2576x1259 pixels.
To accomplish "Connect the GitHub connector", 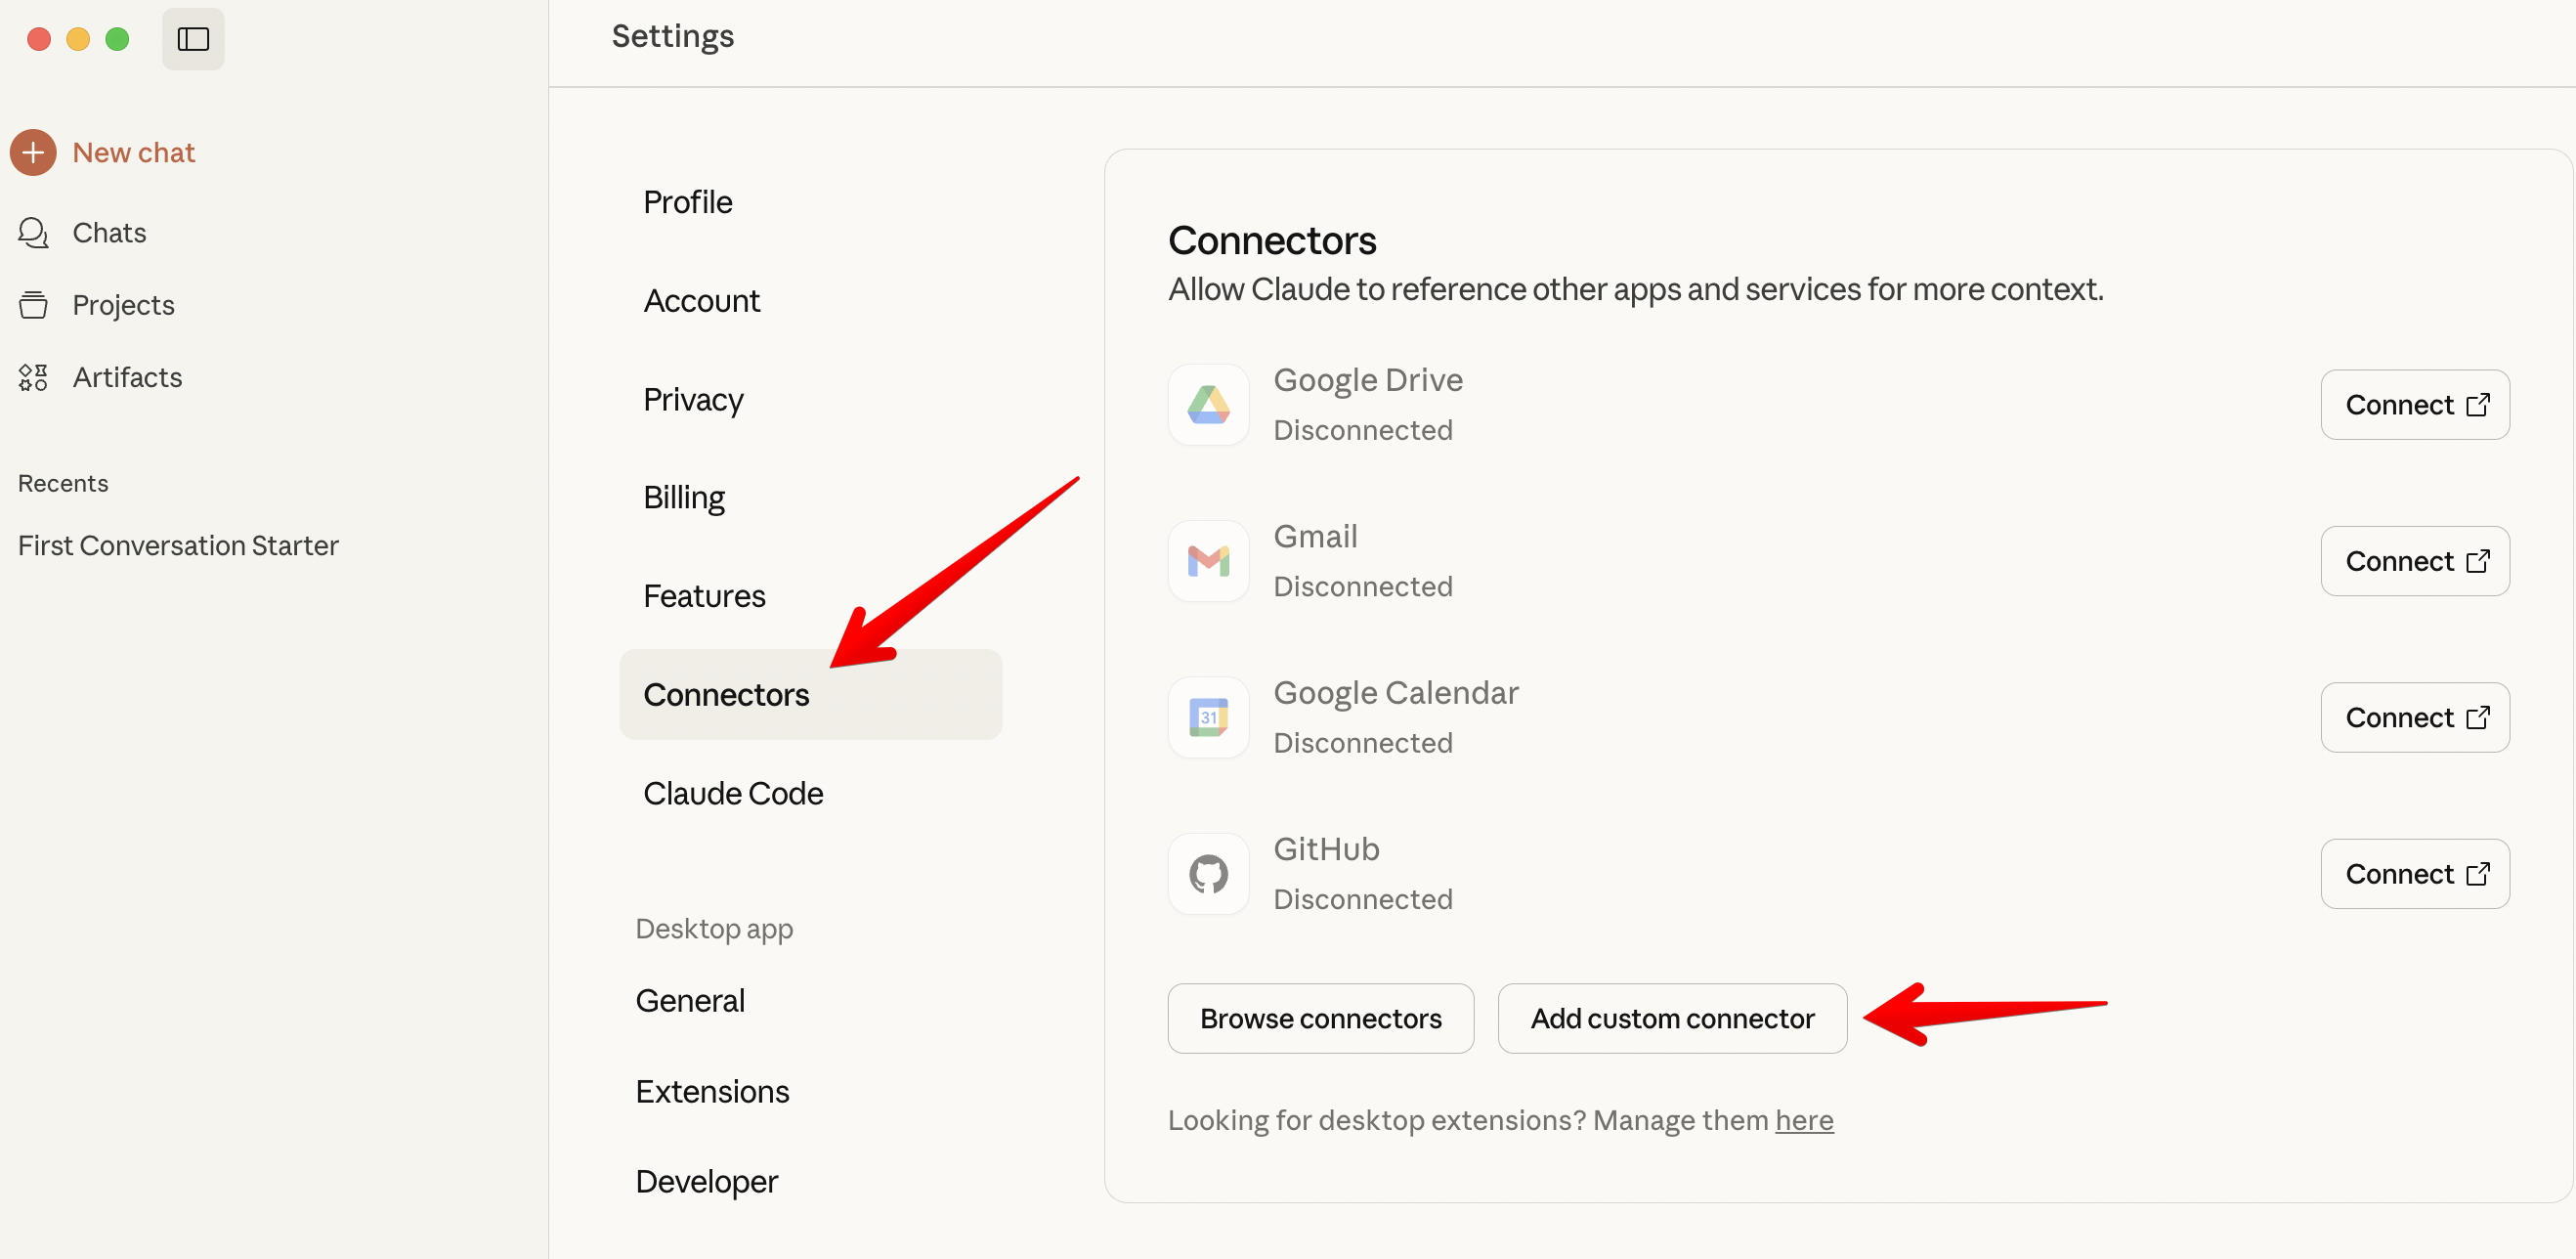I will tap(2414, 874).
